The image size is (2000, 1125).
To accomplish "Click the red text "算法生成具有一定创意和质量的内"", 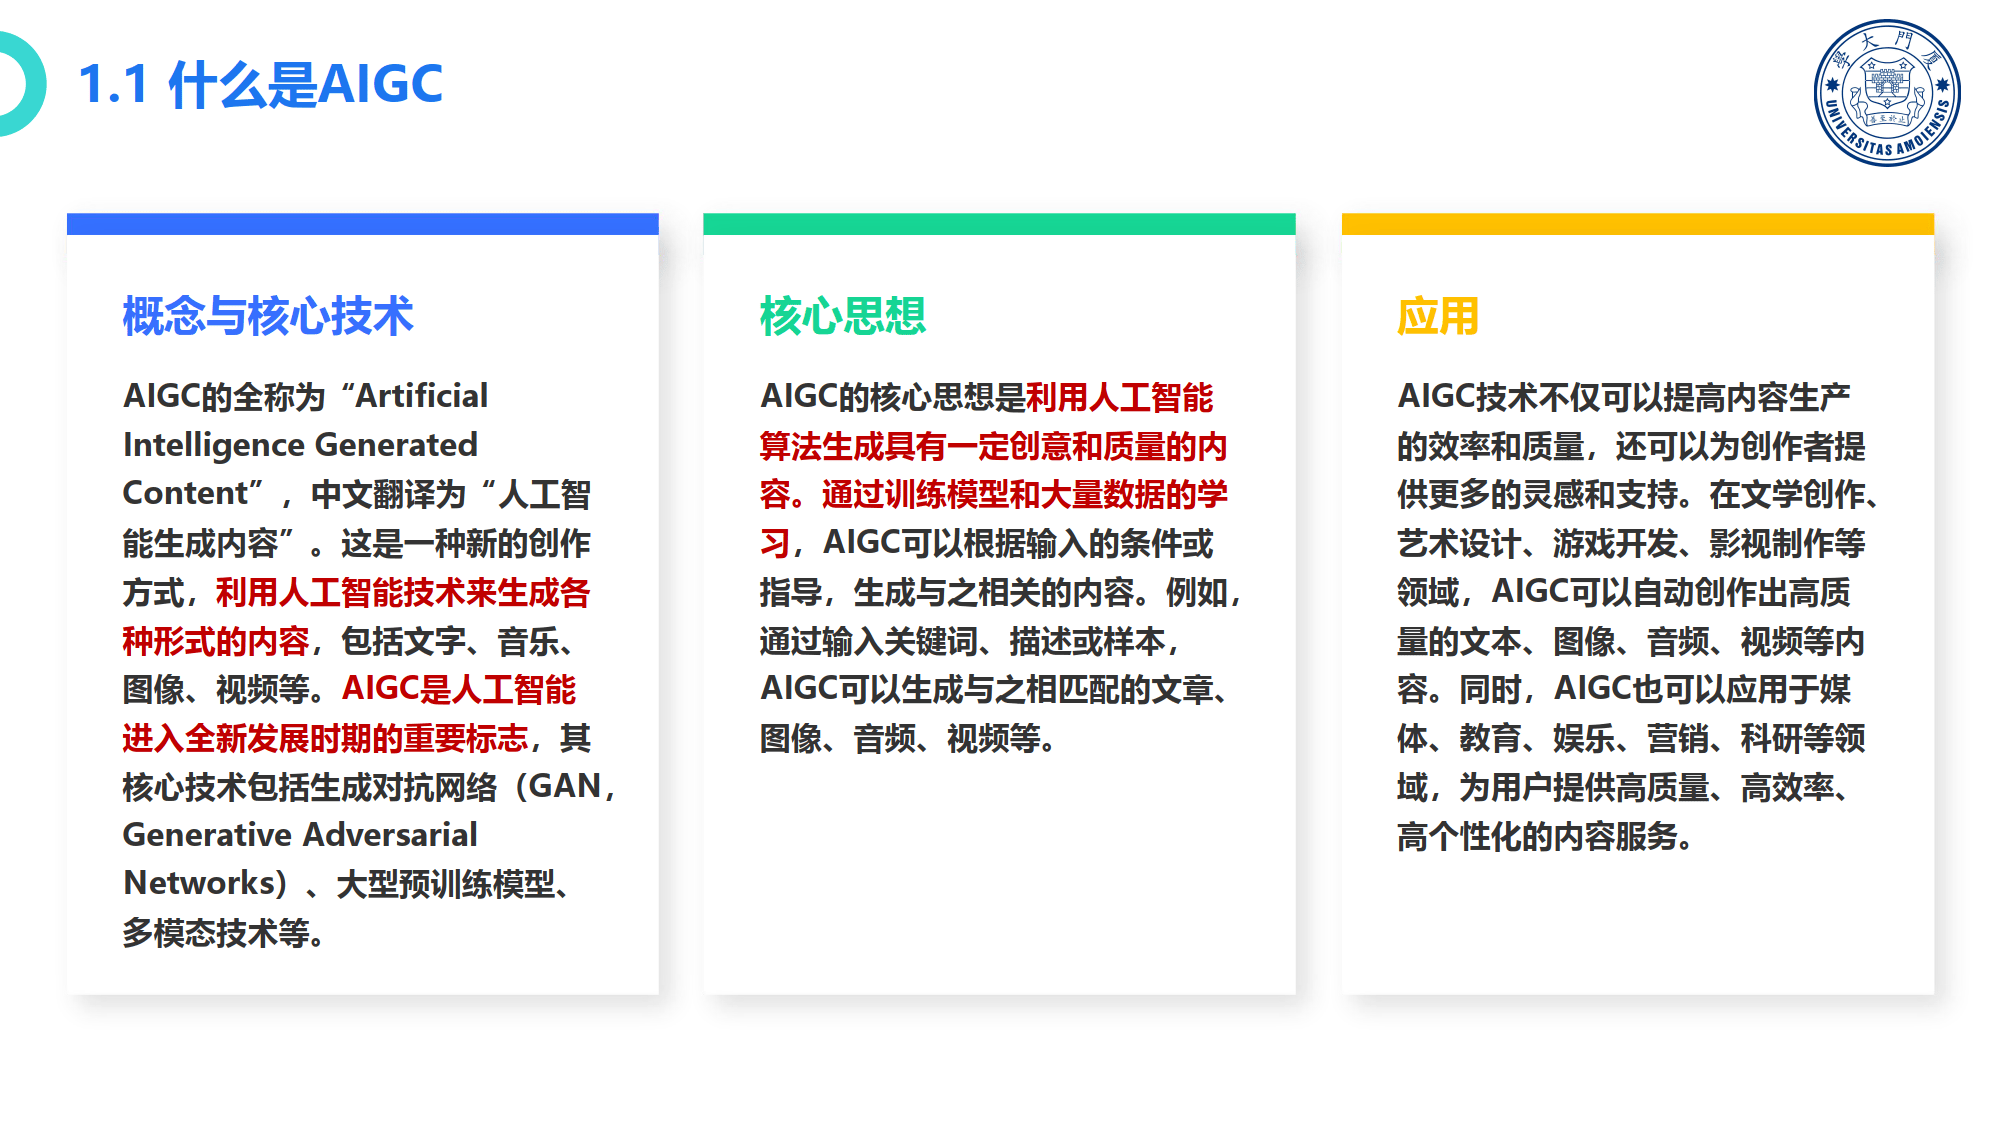I will 993,446.
